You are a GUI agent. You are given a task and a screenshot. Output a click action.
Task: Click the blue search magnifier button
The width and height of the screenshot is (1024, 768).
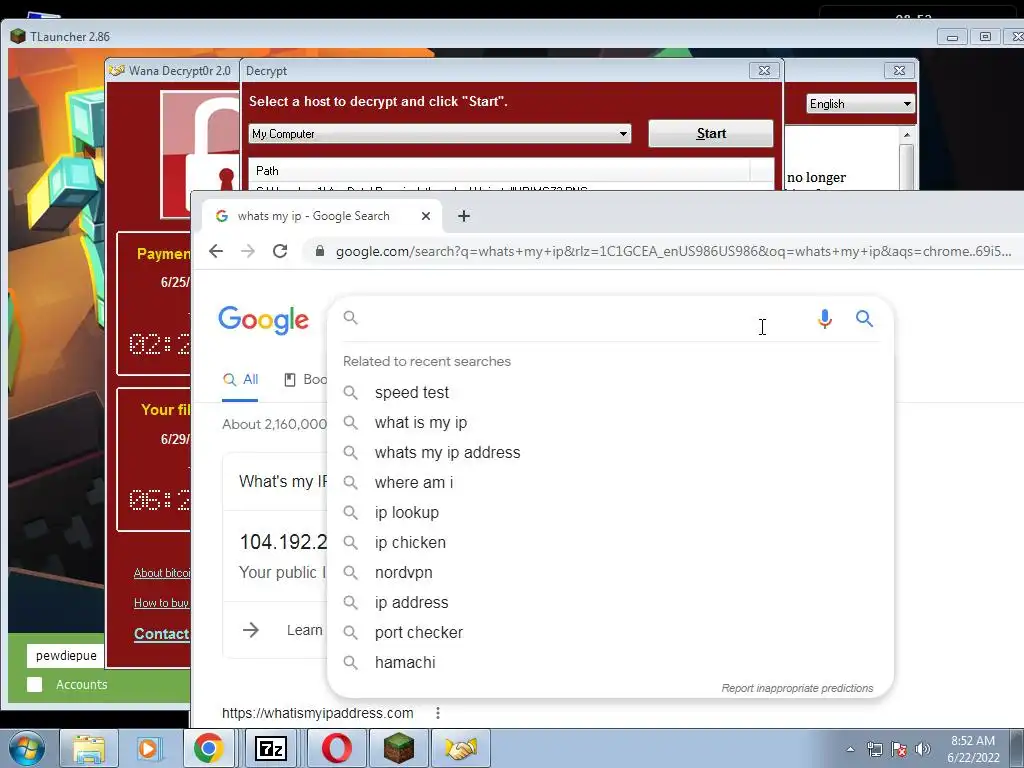[865, 319]
